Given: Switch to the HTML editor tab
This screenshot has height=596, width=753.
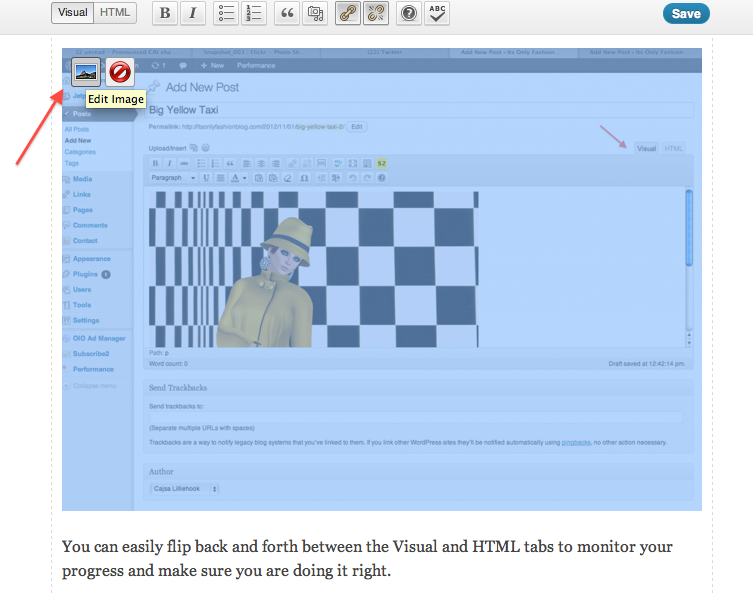Looking at the screenshot, I should pos(115,13).
